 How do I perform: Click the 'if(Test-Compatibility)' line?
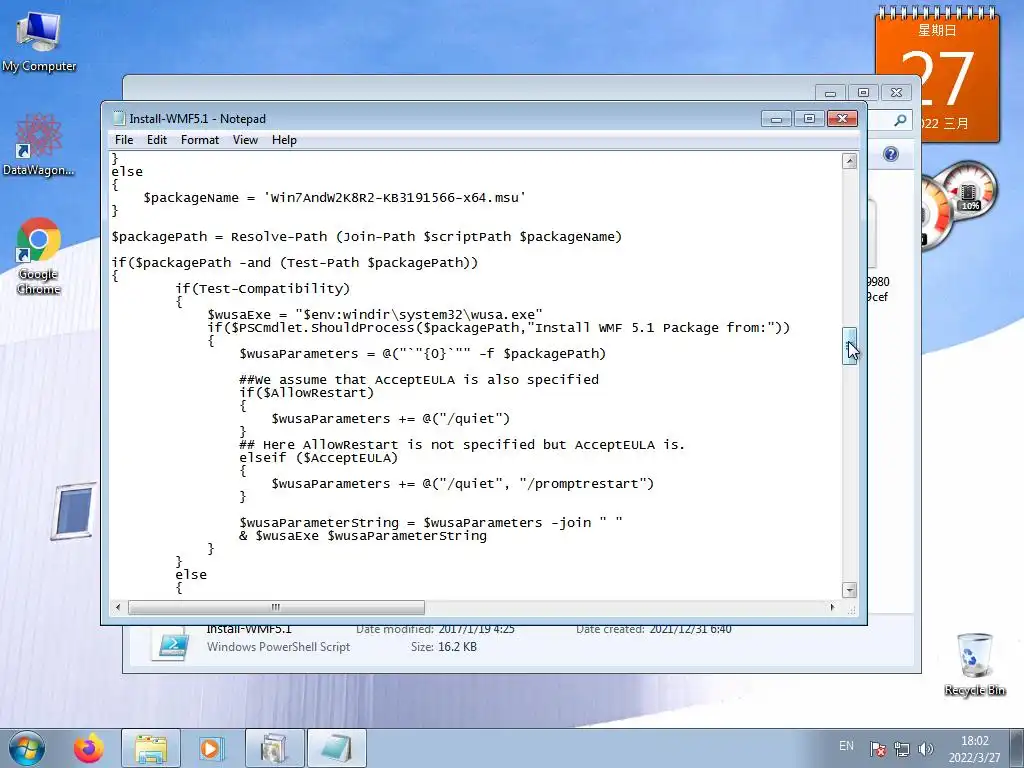(x=263, y=289)
